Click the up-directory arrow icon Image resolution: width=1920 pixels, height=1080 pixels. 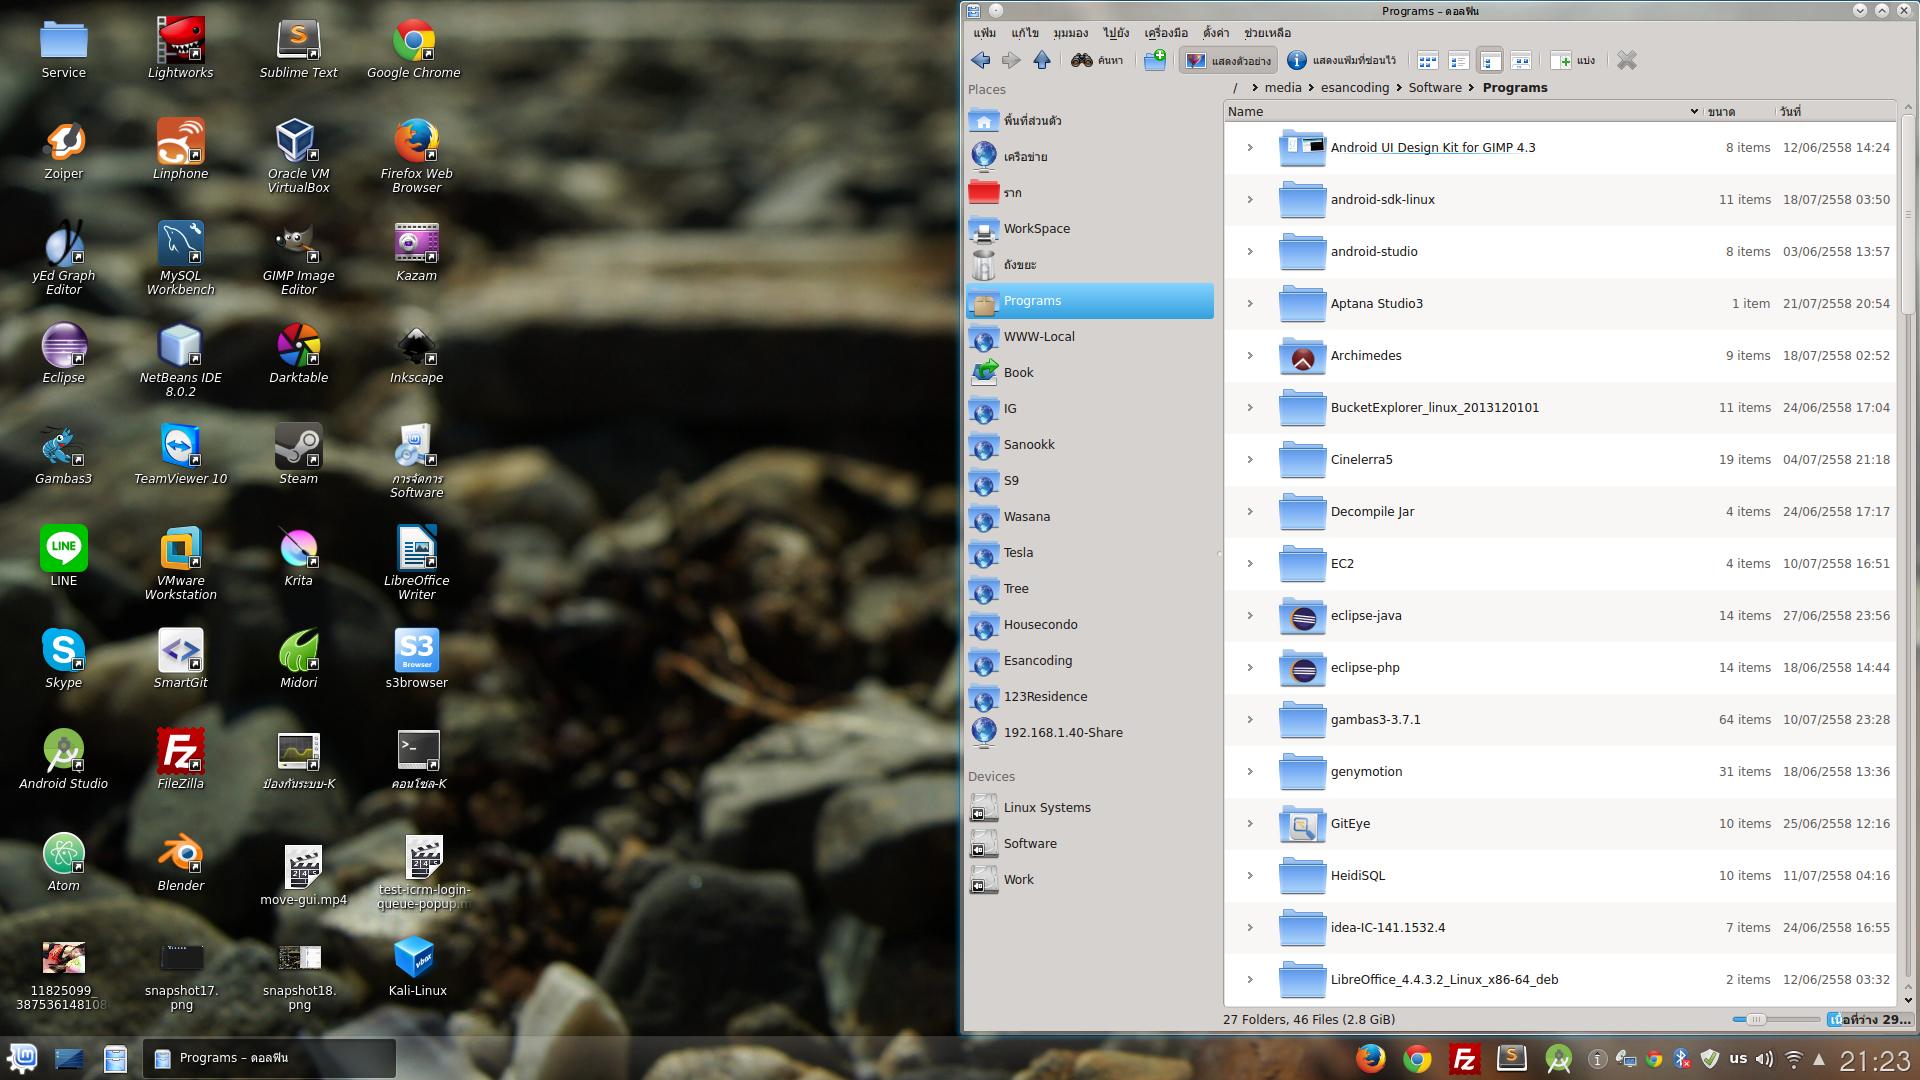tap(1042, 61)
